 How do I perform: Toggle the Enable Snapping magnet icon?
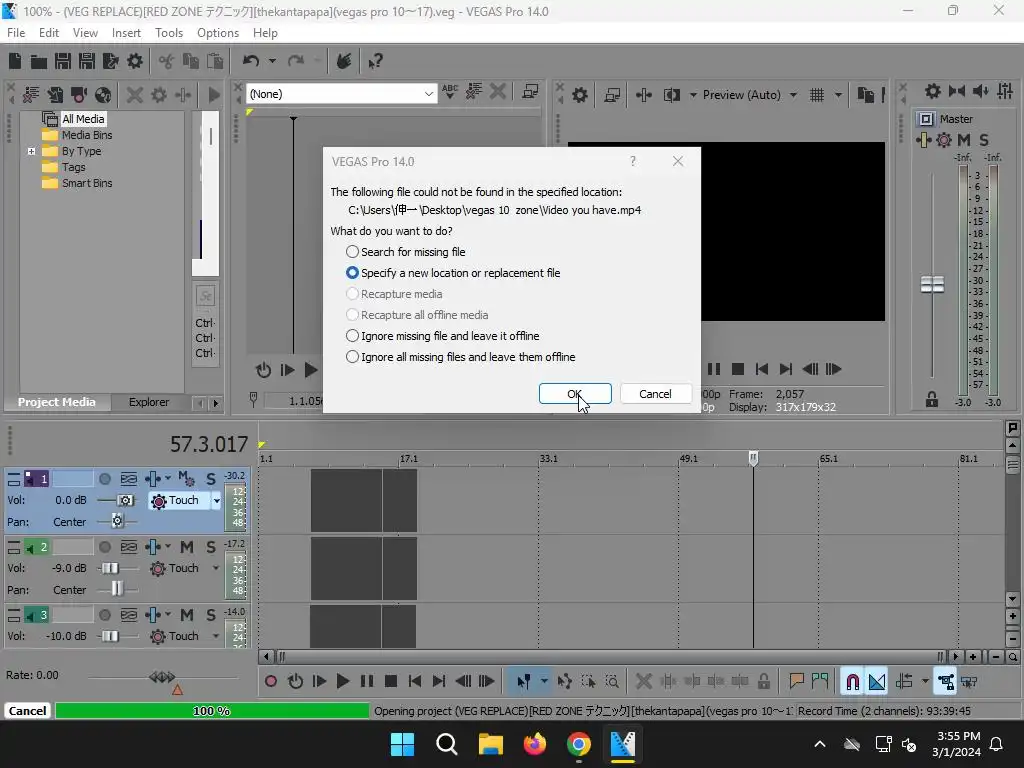pyautogui.click(x=852, y=682)
